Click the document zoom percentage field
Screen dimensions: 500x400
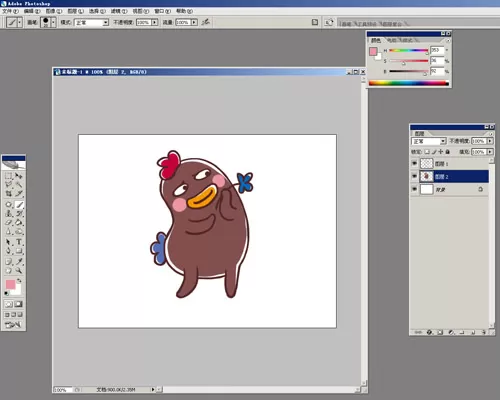pyautogui.click(x=62, y=390)
